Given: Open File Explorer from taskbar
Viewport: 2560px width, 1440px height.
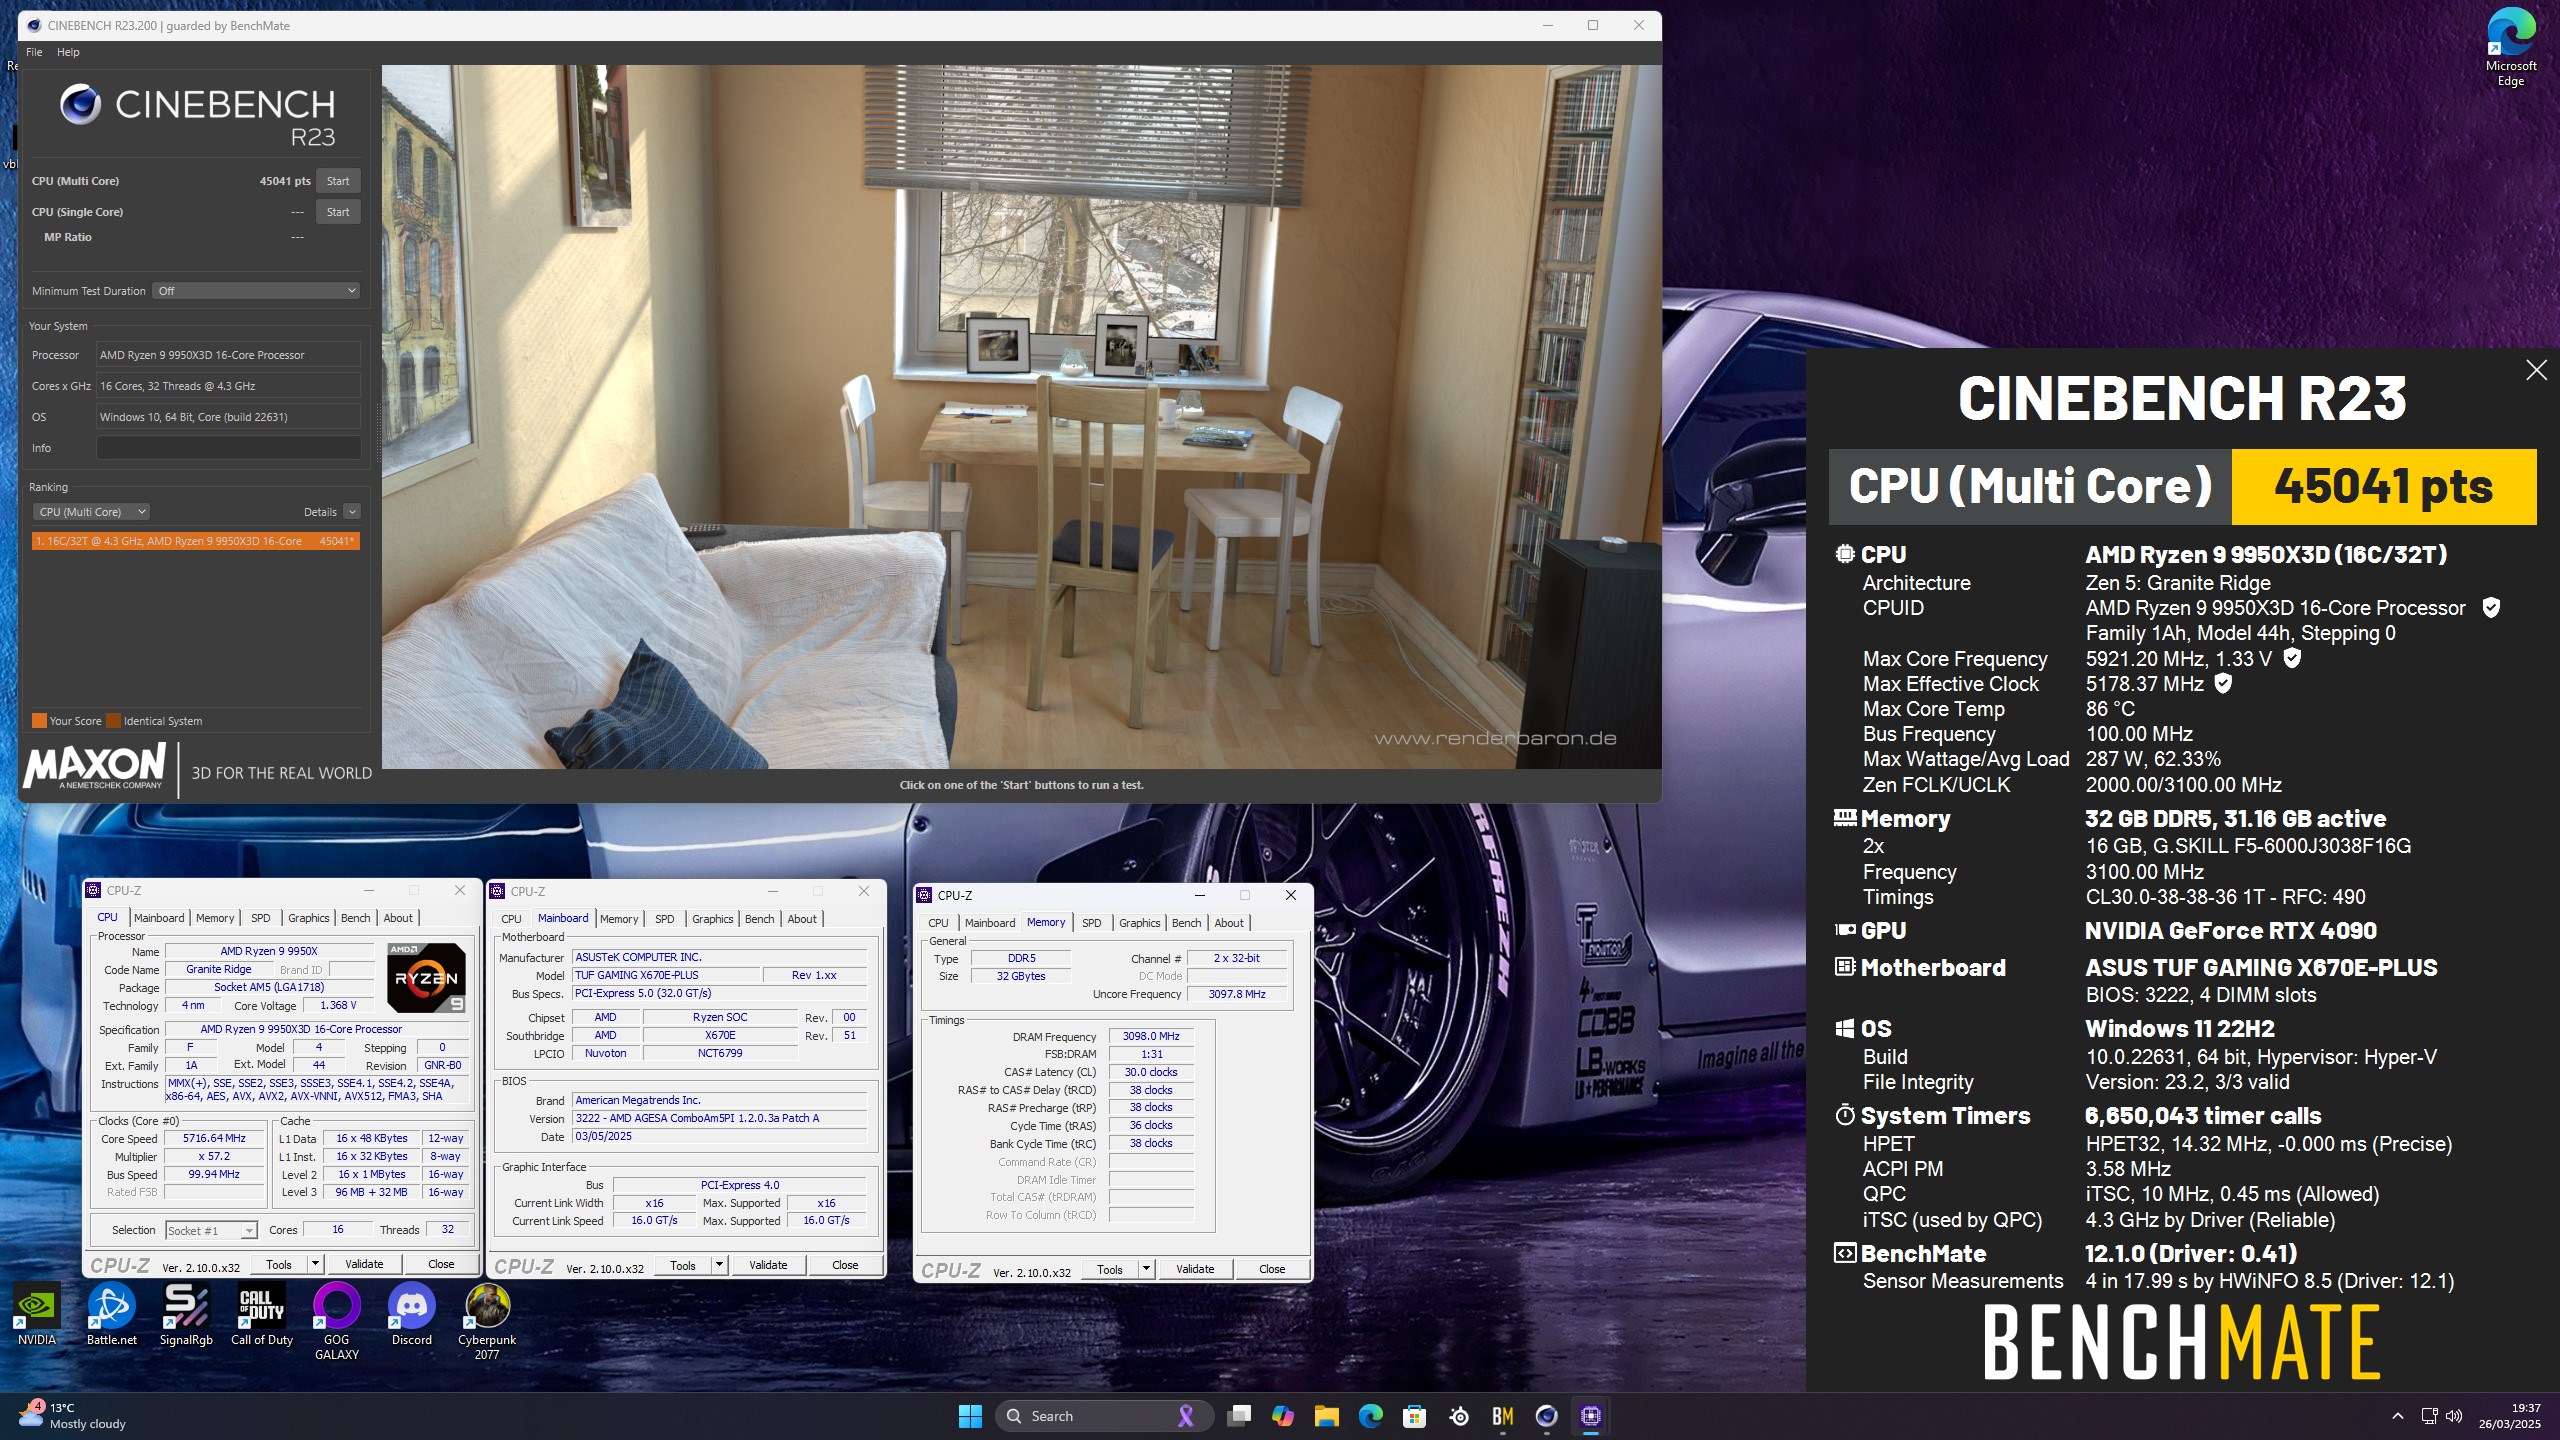Looking at the screenshot, I should point(1327,1416).
